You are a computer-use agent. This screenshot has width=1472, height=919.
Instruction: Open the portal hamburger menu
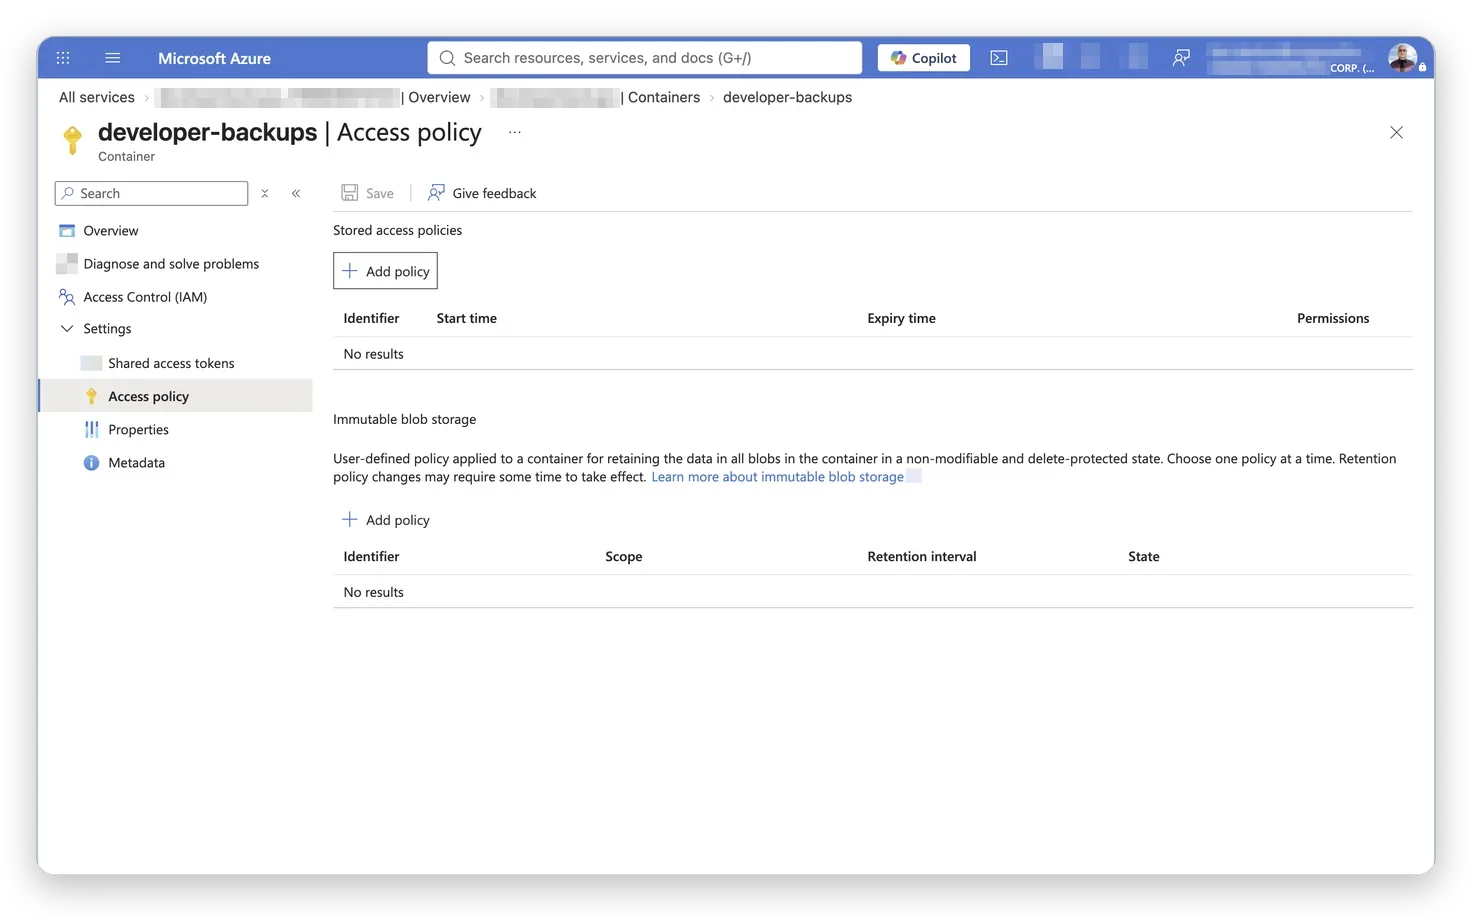[113, 58]
